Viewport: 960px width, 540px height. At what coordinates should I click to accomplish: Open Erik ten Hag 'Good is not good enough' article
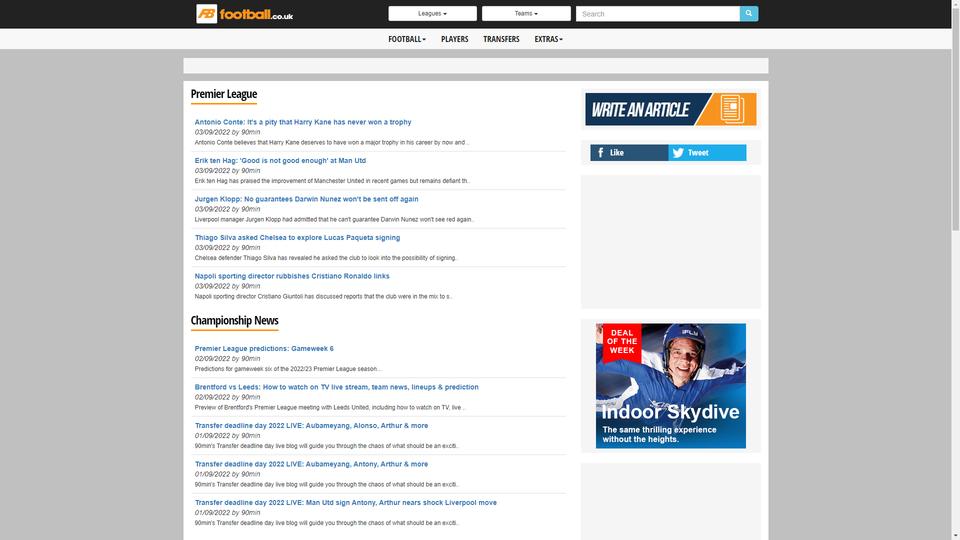(x=280, y=160)
